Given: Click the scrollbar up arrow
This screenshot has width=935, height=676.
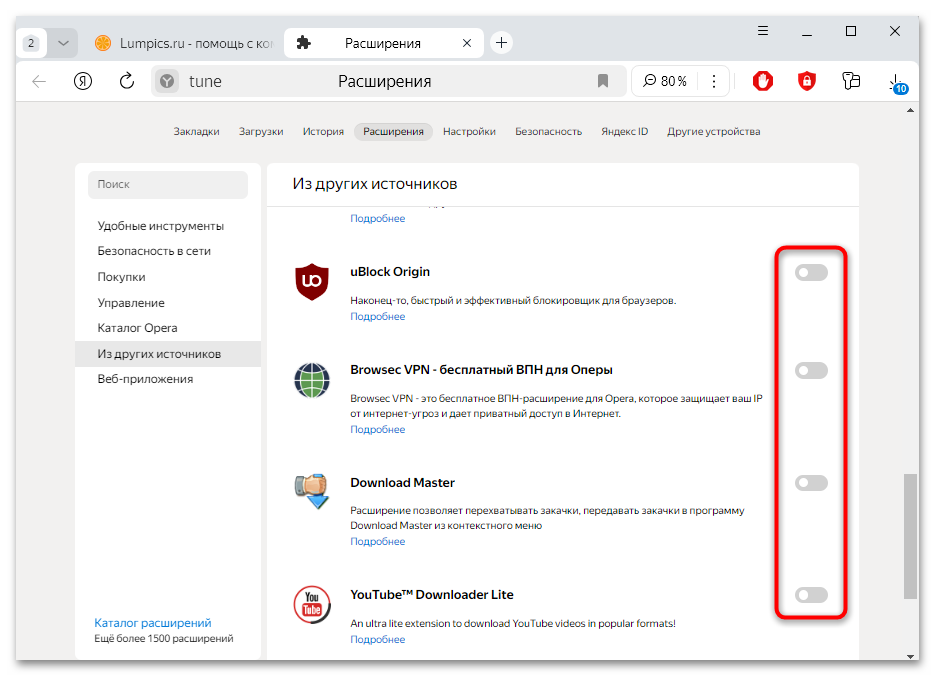Looking at the screenshot, I should (910, 110).
